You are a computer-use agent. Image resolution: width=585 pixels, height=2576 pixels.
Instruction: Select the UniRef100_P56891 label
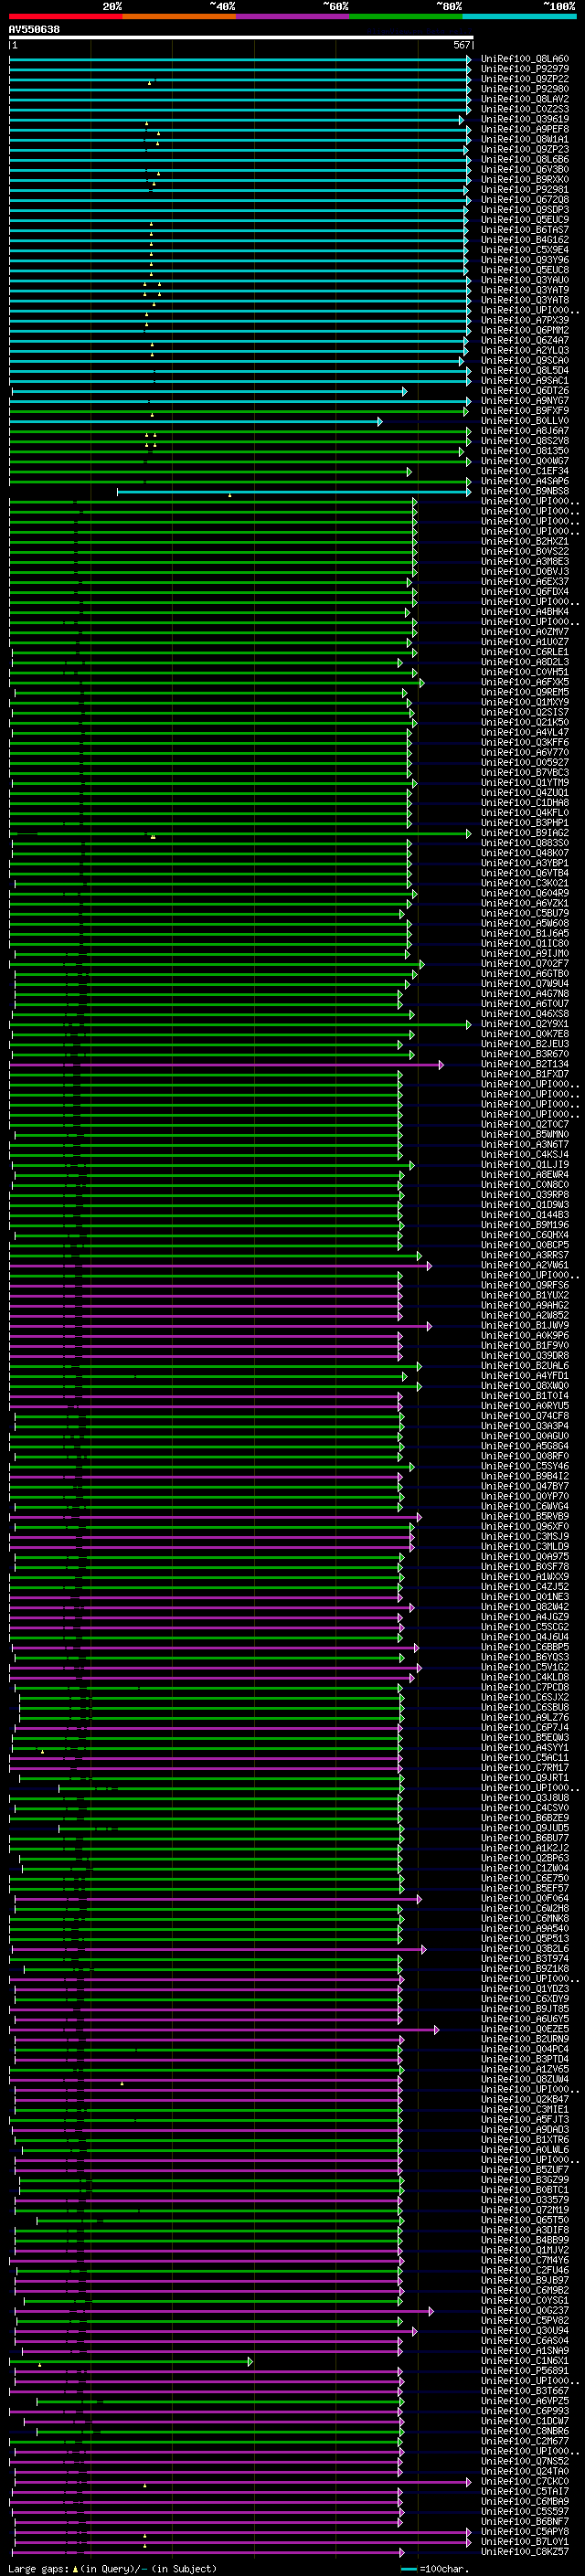pos(525,2370)
